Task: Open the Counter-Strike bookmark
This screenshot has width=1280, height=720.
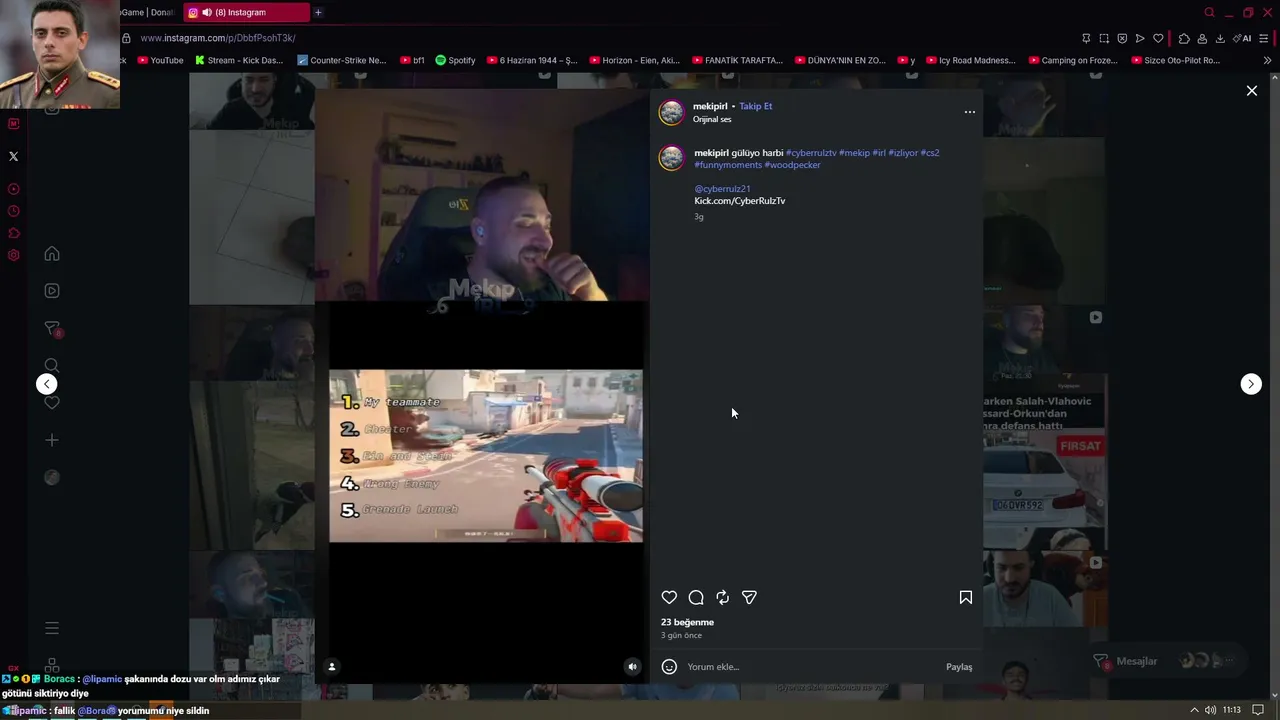Action: point(341,60)
